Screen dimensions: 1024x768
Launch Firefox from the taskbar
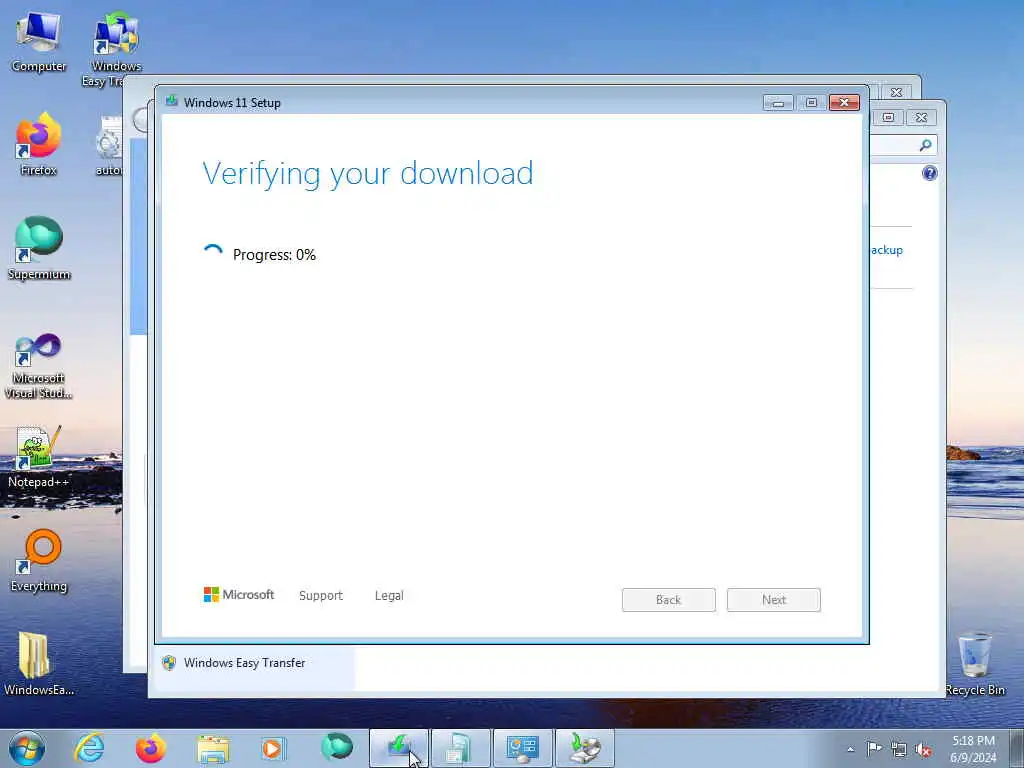pyautogui.click(x=151, y=748)
